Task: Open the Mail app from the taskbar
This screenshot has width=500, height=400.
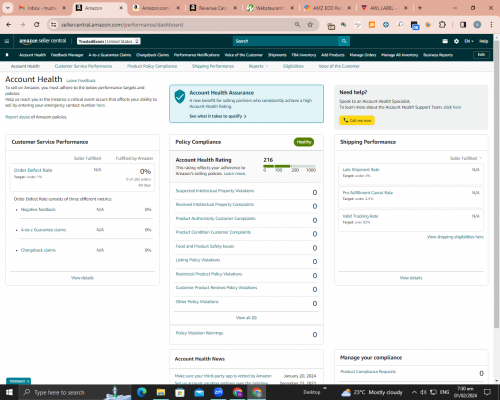Action: click(x=199, y=392)
